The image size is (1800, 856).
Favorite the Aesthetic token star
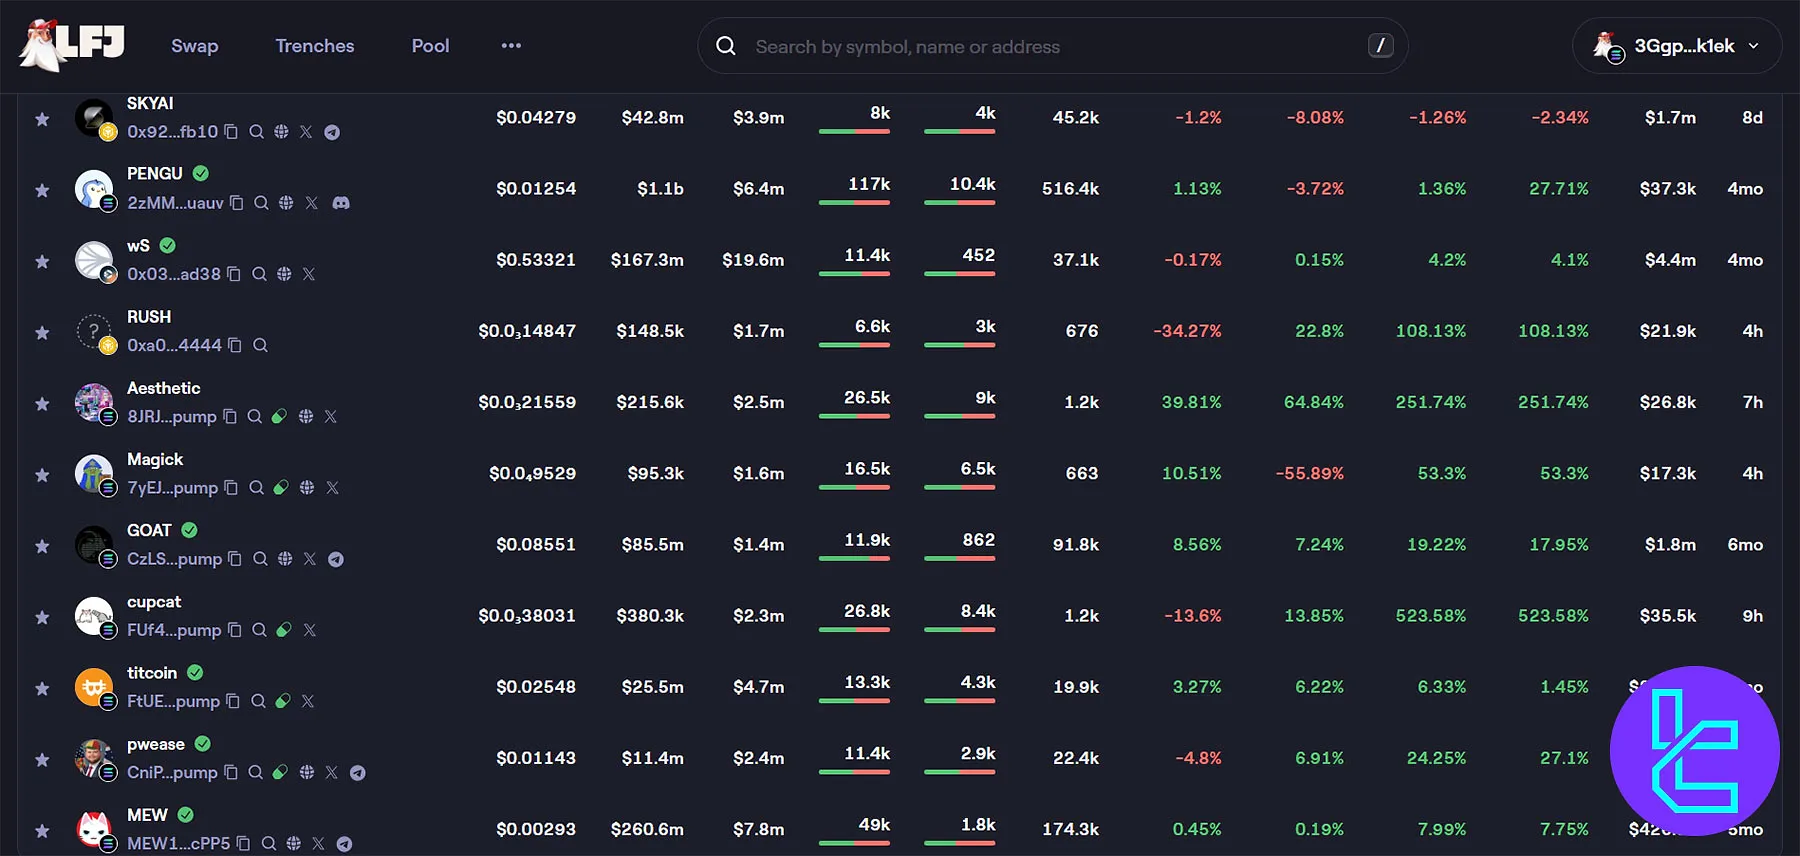[42, 404]
